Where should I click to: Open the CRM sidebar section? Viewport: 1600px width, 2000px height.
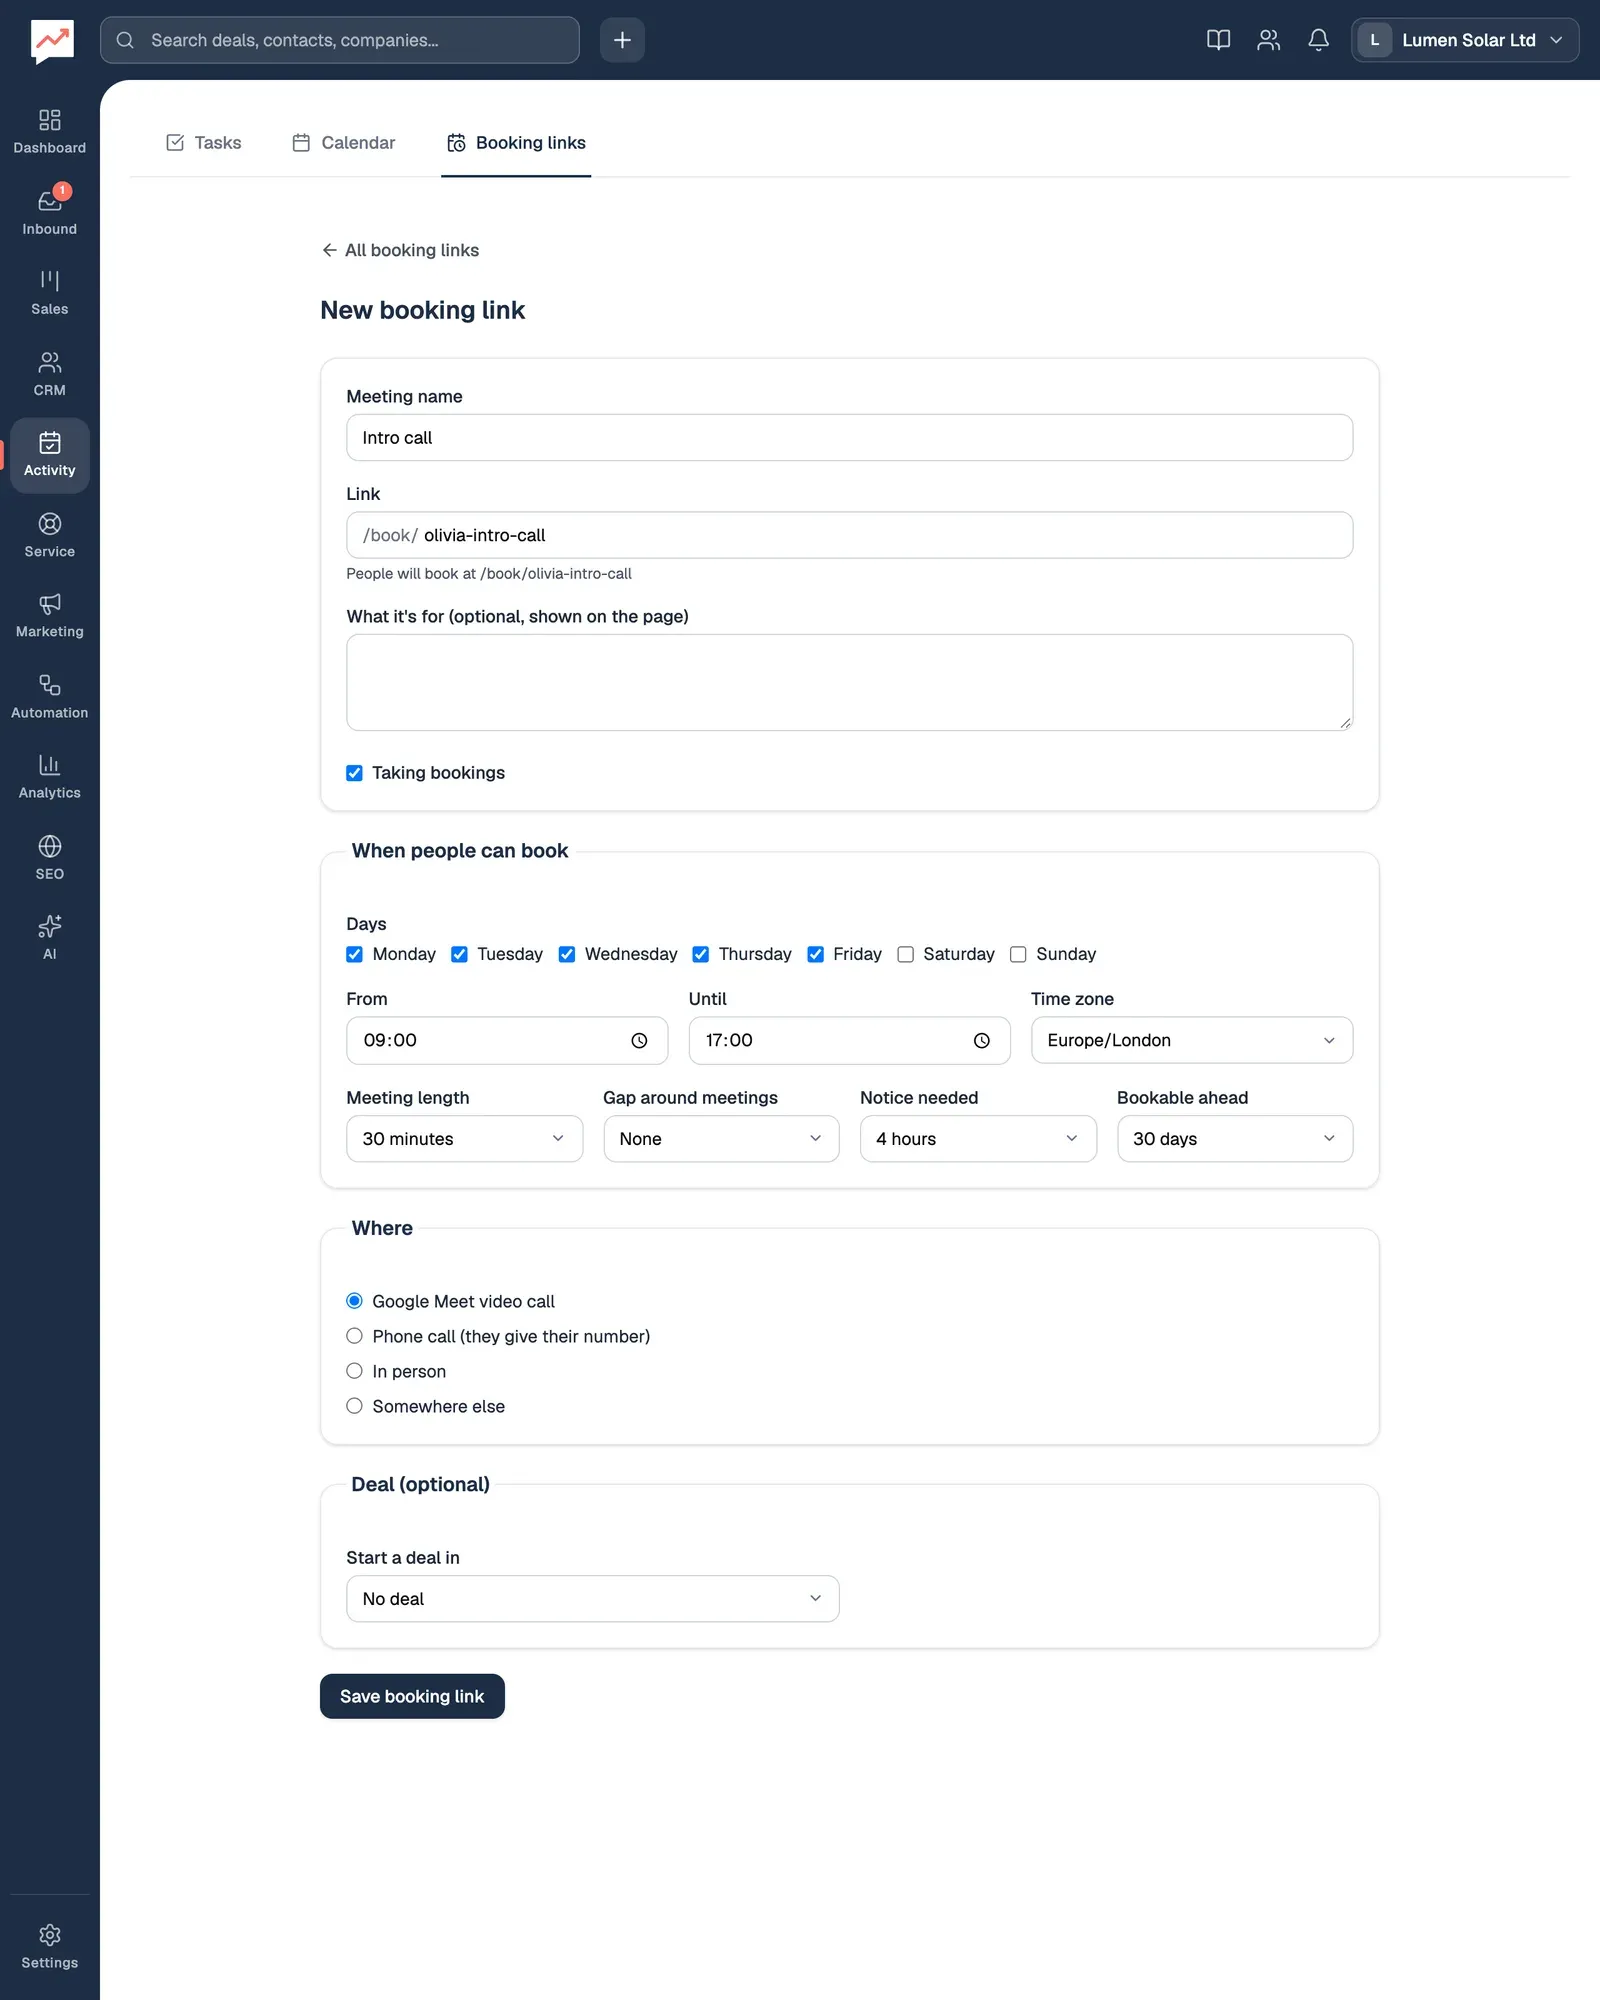49,374
